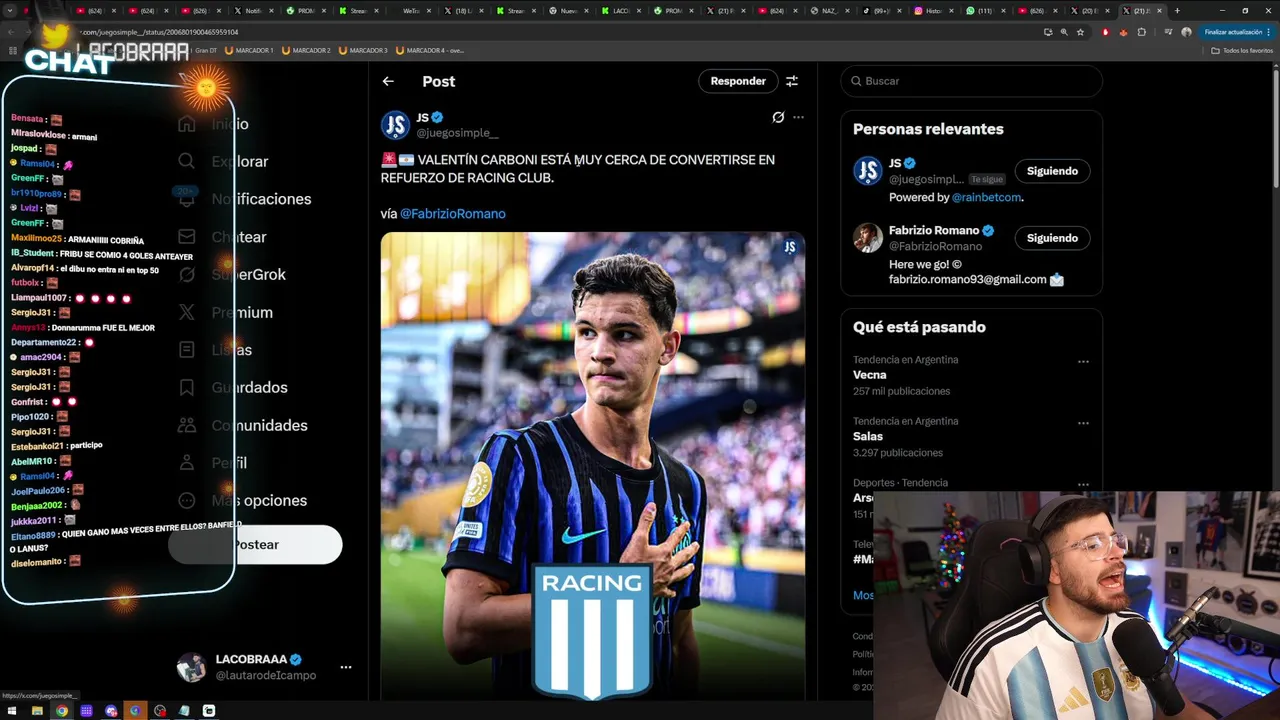Open the Chrome extensions puzzle icon
The width and height of the screenshot is (1280, 720).
[x=1141, y=32]
